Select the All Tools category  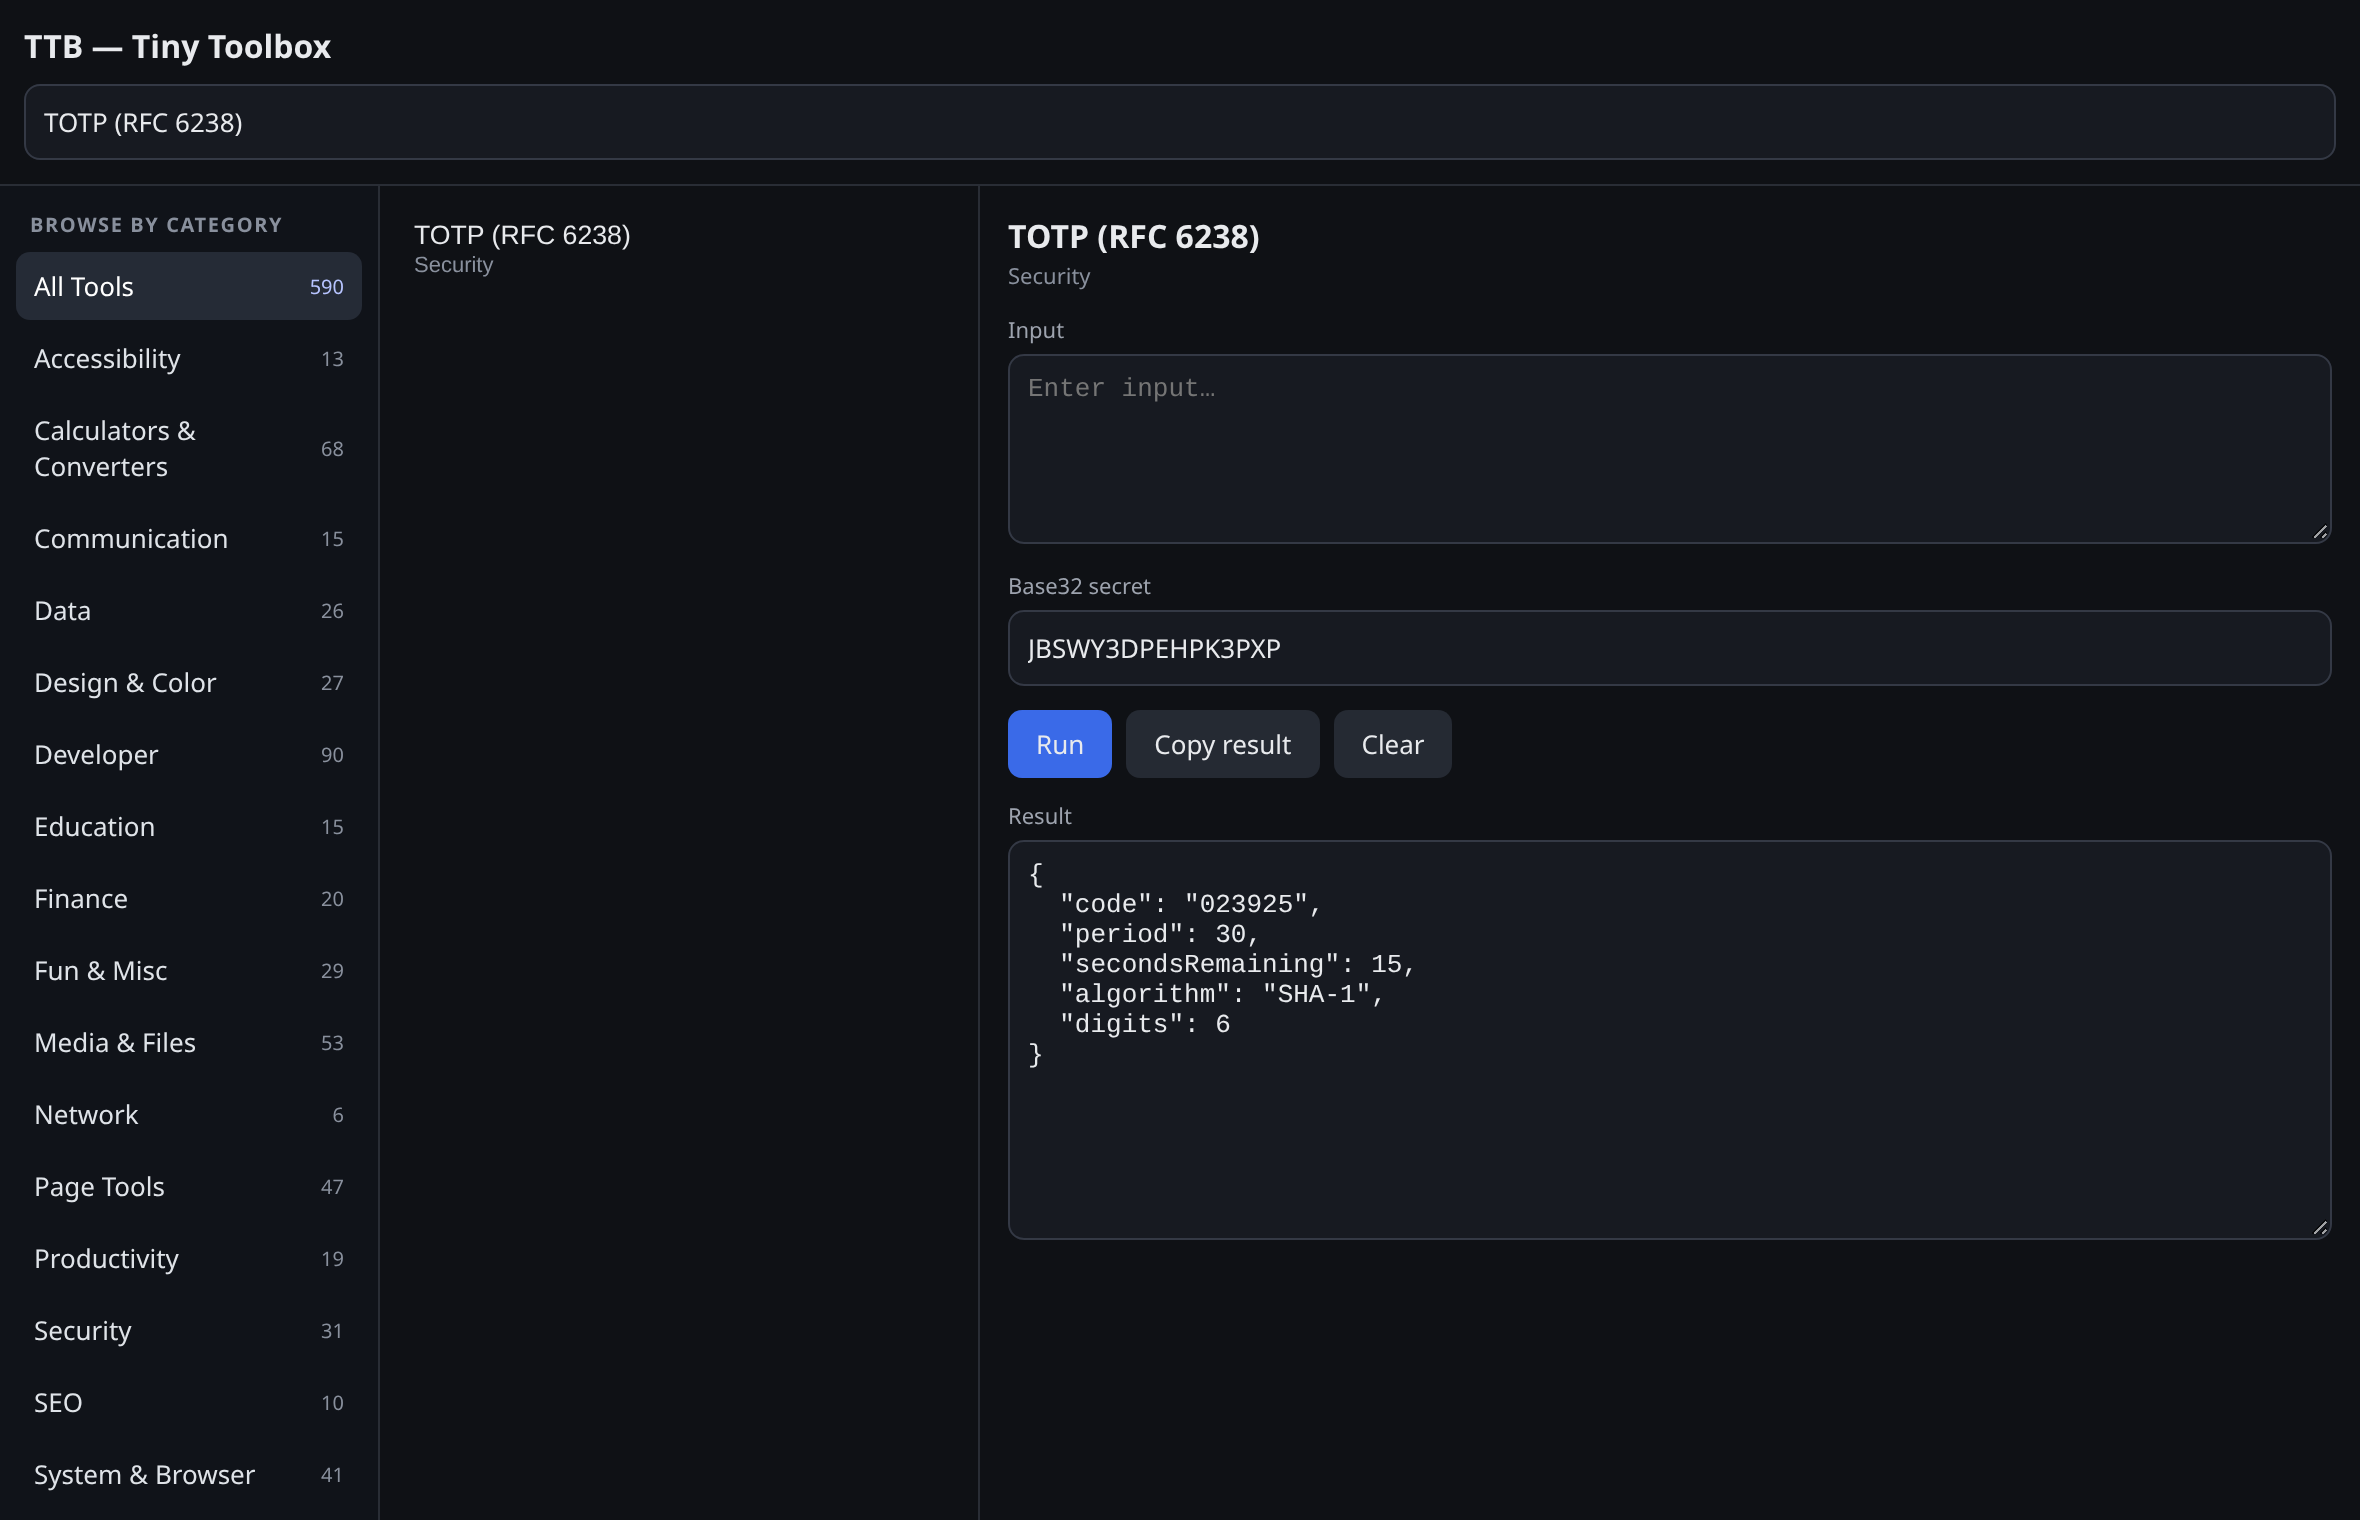coord(189,286)
